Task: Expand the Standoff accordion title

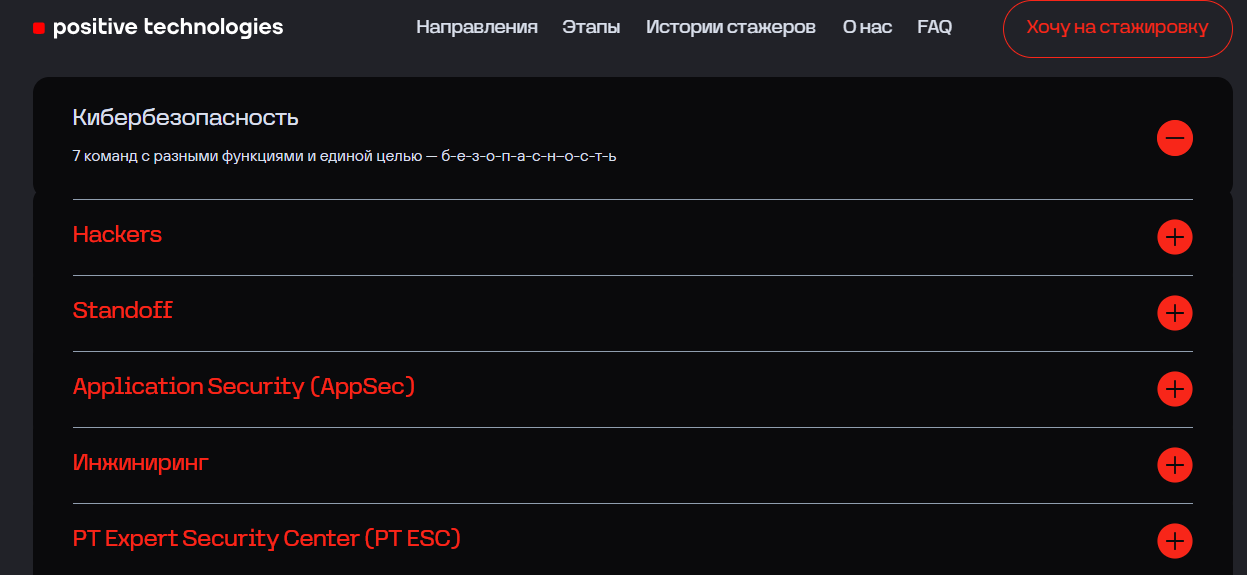Action: (x=123, y=310)
